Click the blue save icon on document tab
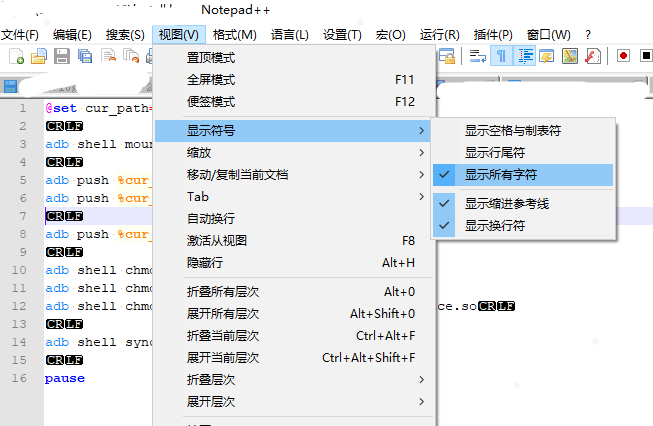This screenshot has height=426, width=653. [x=10, y=87]
